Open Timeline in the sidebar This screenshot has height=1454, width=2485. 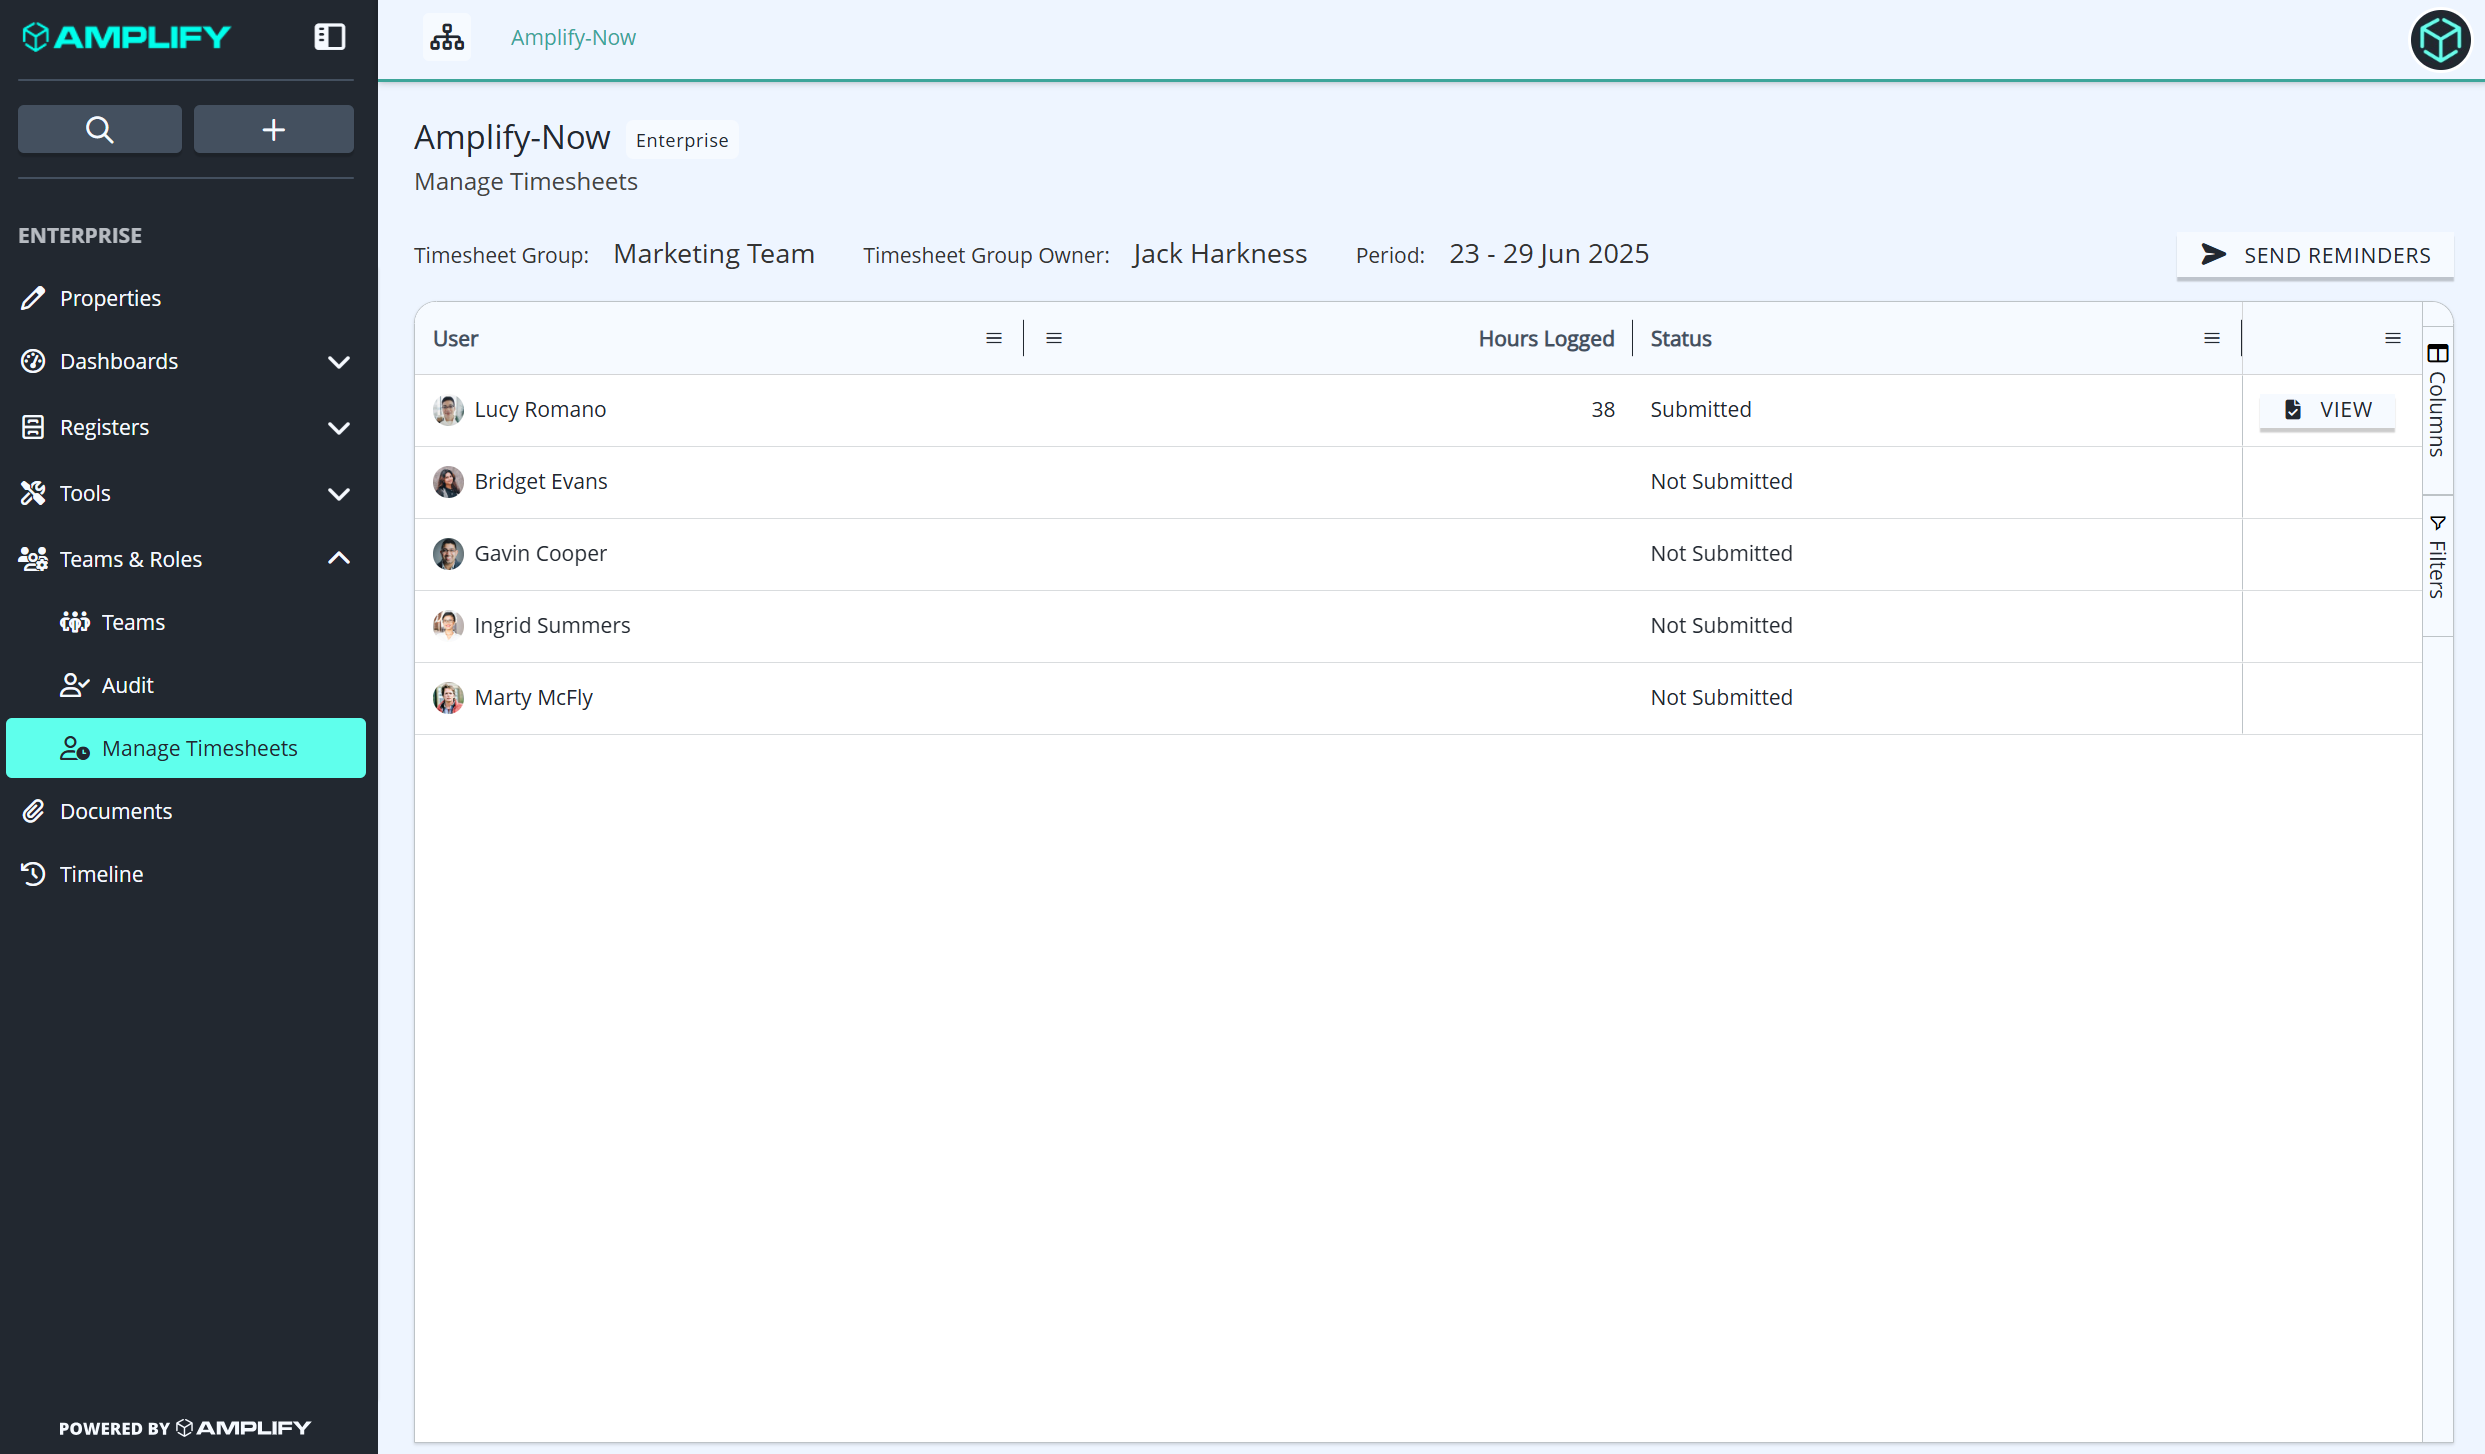click(x=186, y=874)
